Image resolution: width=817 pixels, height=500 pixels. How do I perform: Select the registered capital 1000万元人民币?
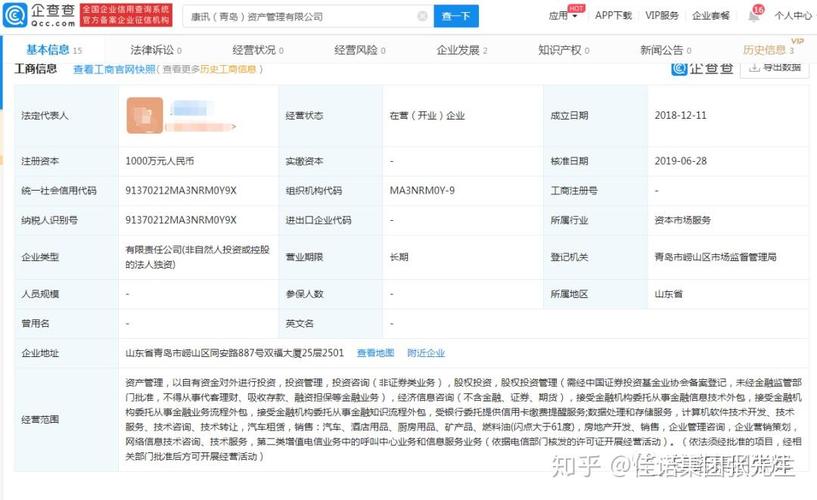tap(159, 161)
